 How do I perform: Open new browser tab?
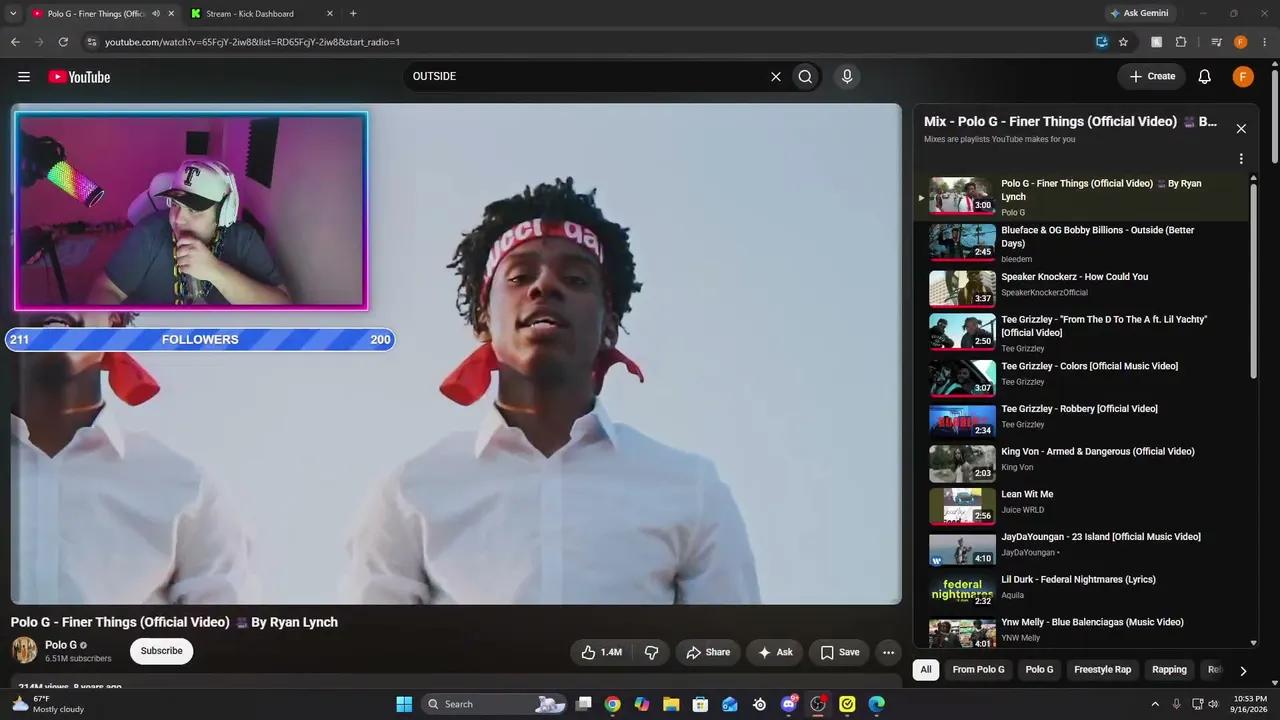(353, 14)
